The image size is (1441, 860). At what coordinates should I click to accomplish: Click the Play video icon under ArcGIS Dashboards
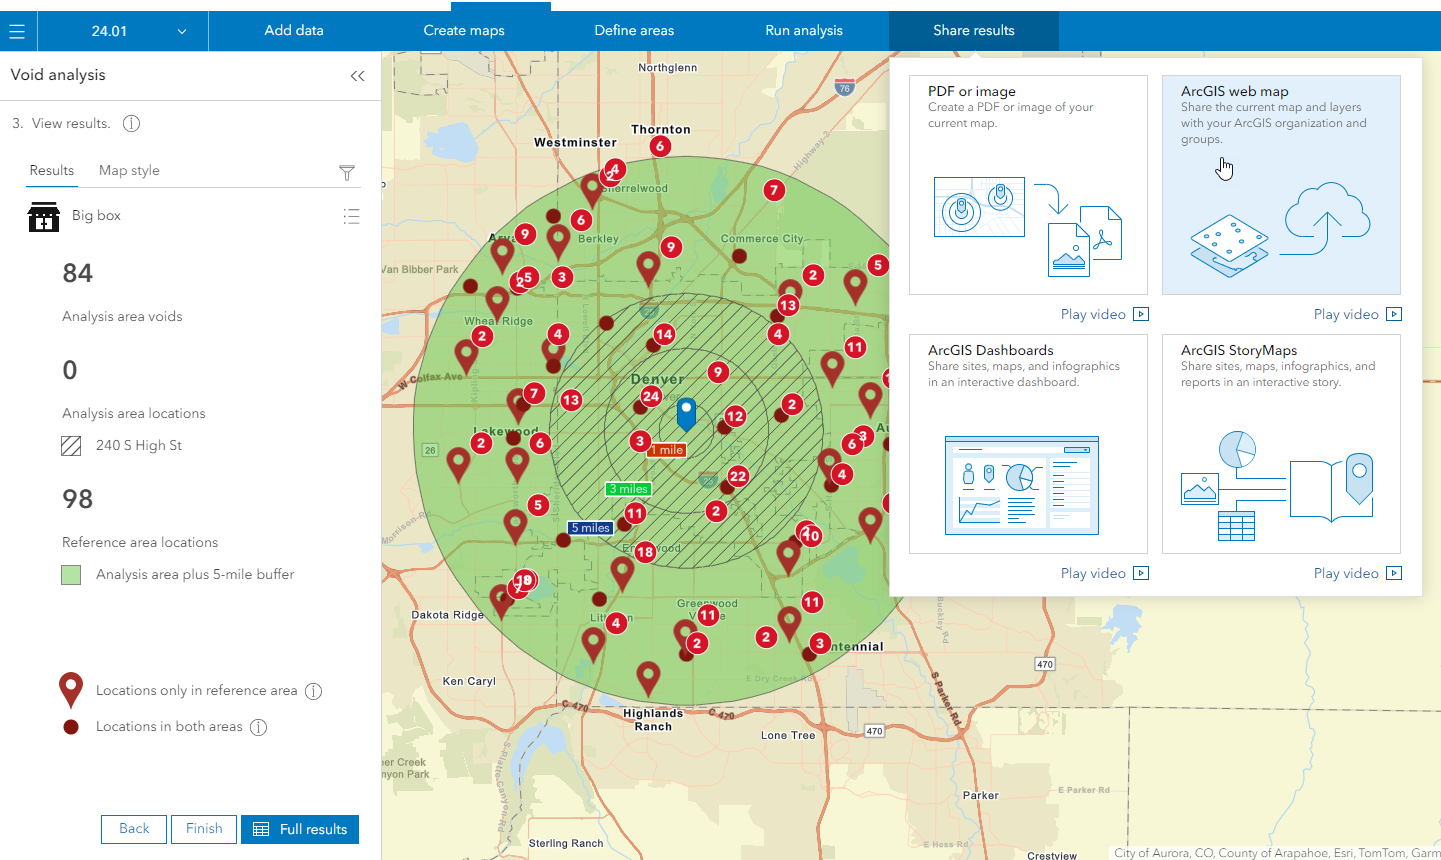pyautogui.click(x=1141, y=572)
